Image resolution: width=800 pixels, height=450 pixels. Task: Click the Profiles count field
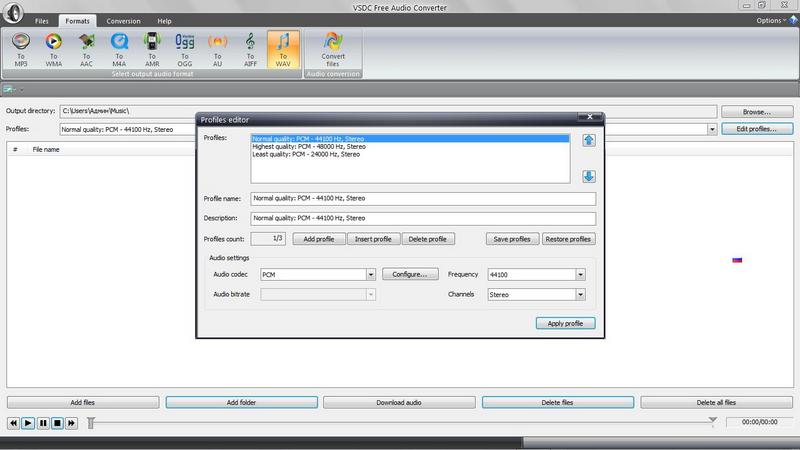click(268, 239)
